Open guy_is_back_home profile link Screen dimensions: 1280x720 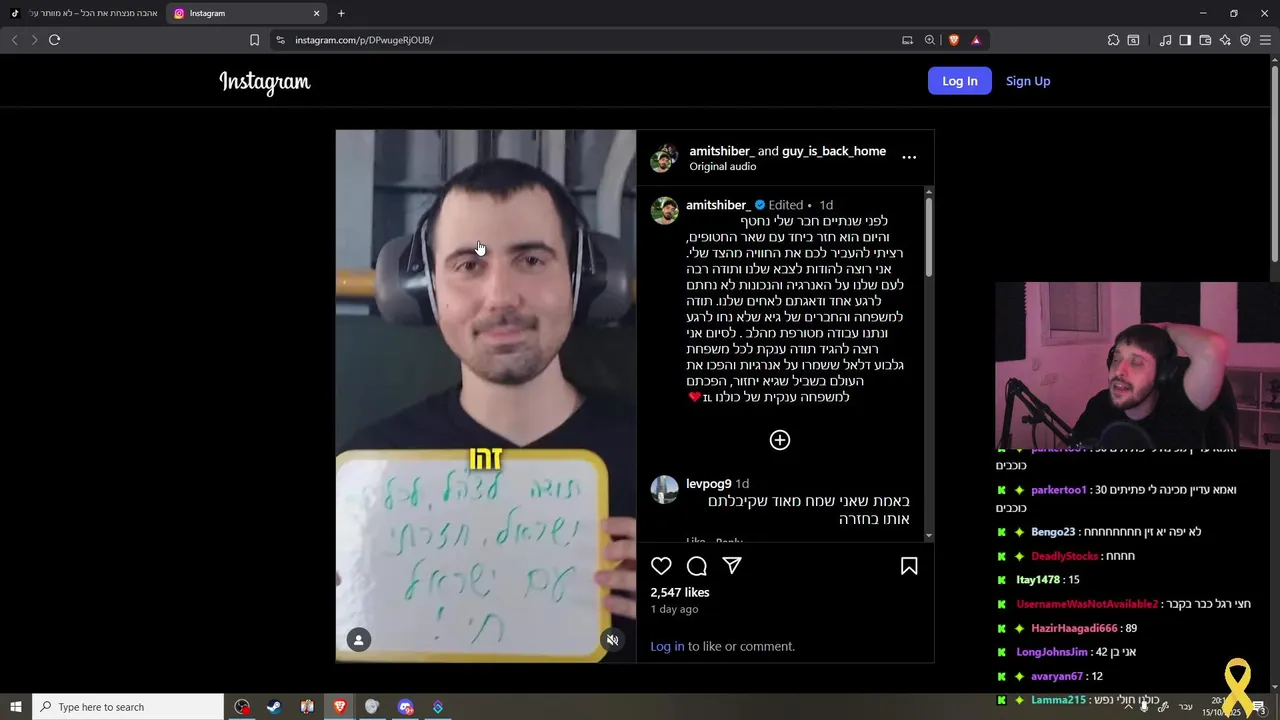[834, 151]
